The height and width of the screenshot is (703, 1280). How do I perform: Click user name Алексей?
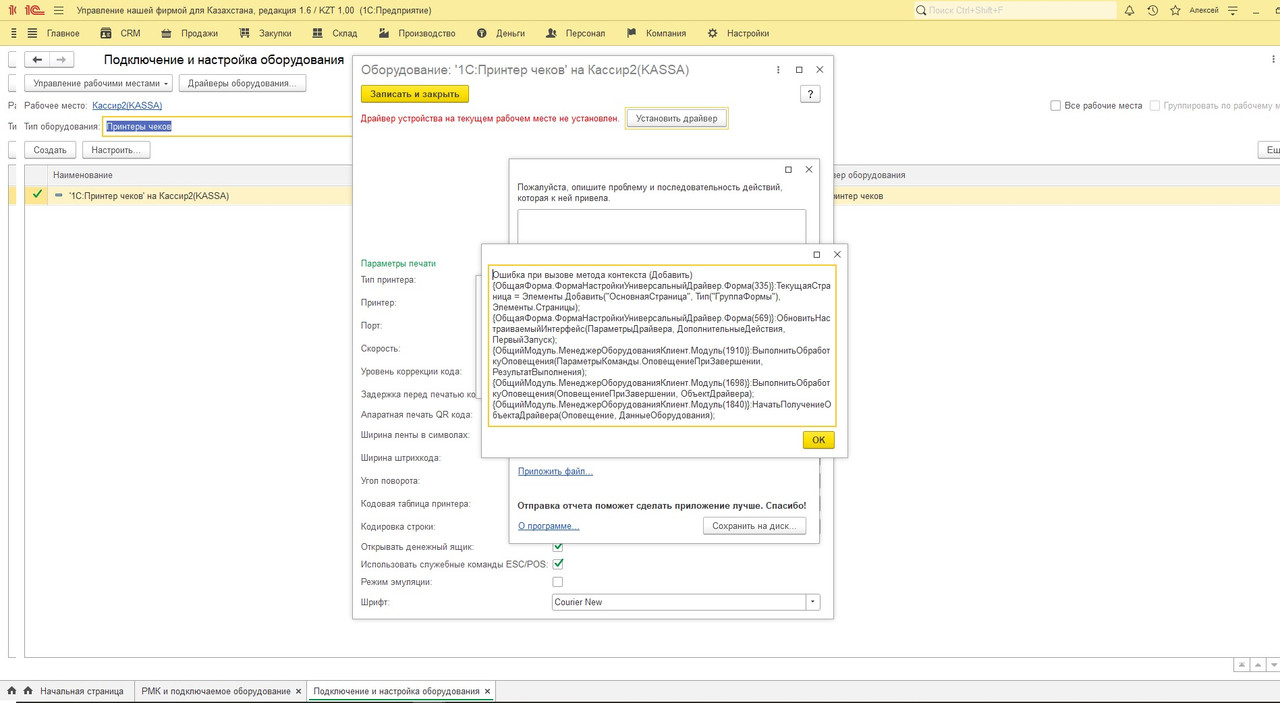point(1203,10)
